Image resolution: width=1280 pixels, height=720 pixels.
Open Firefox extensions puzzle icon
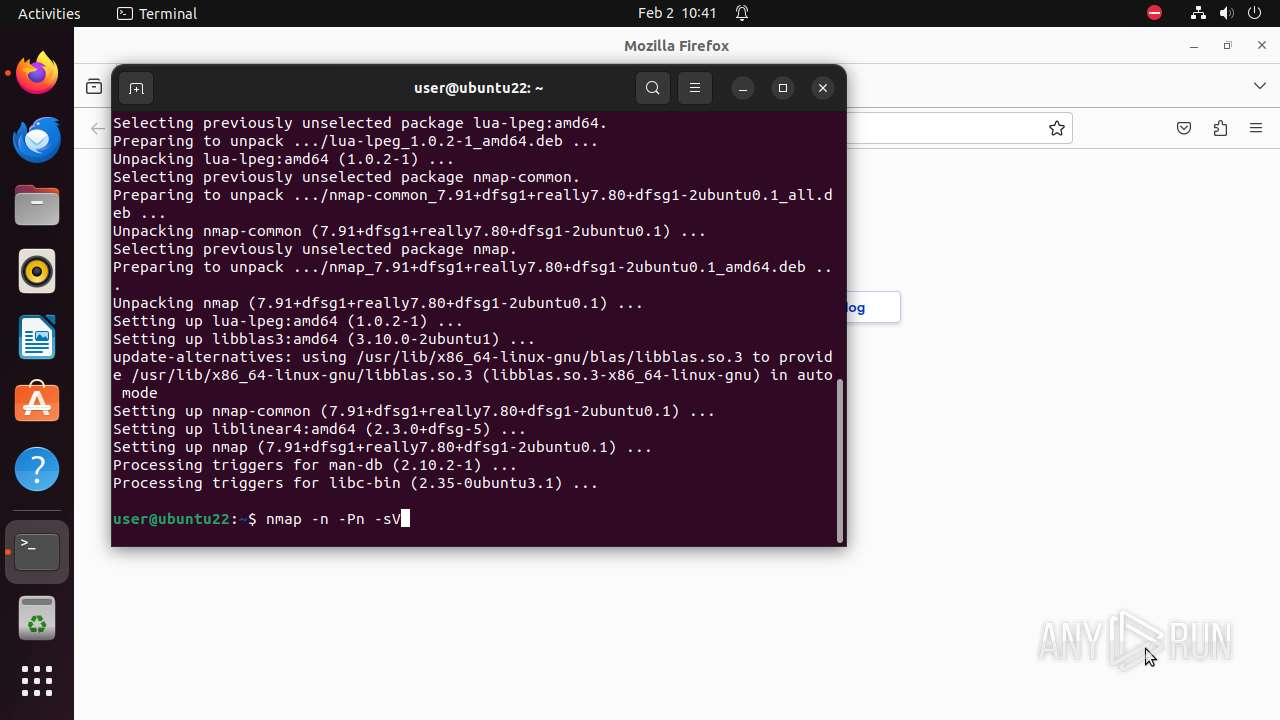pyautogui.click(x=1220, y=128)
